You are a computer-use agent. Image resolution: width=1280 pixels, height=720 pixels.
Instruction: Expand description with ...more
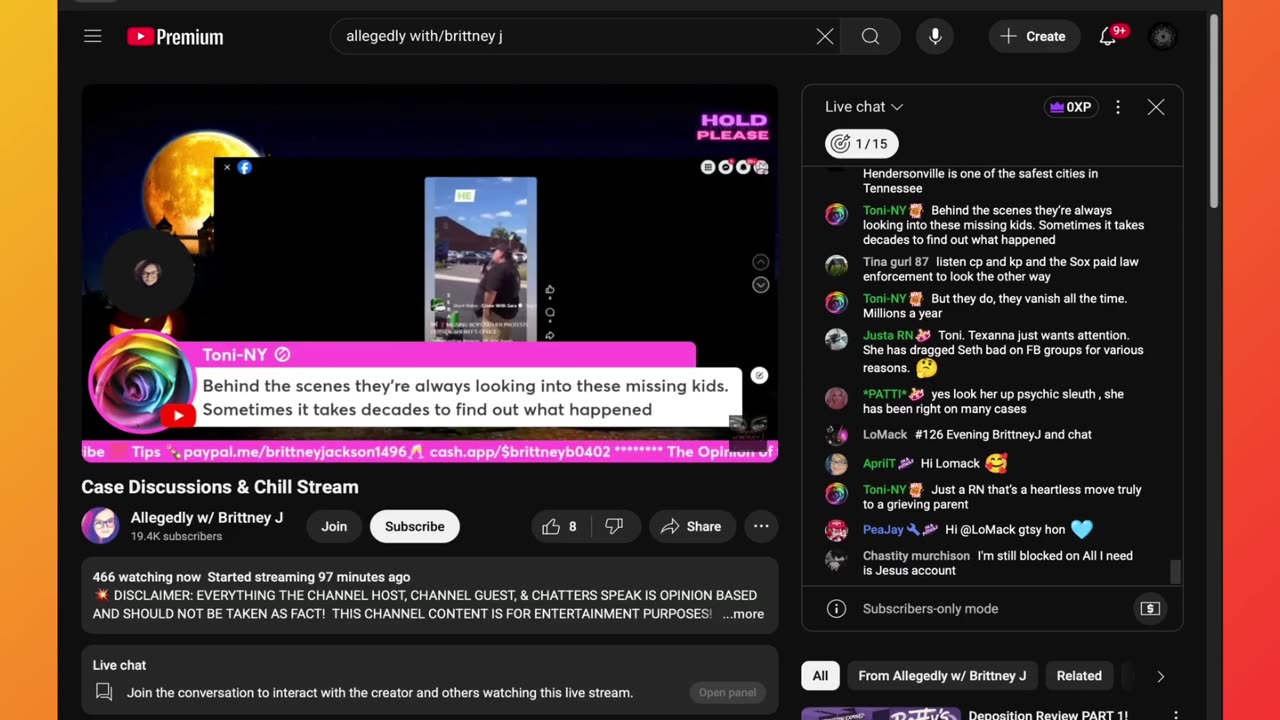click(743, 614)
